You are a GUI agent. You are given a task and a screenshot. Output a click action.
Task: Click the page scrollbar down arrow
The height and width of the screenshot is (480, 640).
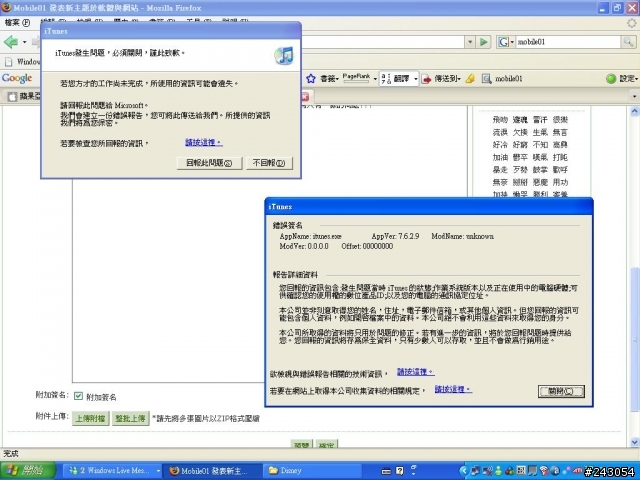tap(635, 442)
